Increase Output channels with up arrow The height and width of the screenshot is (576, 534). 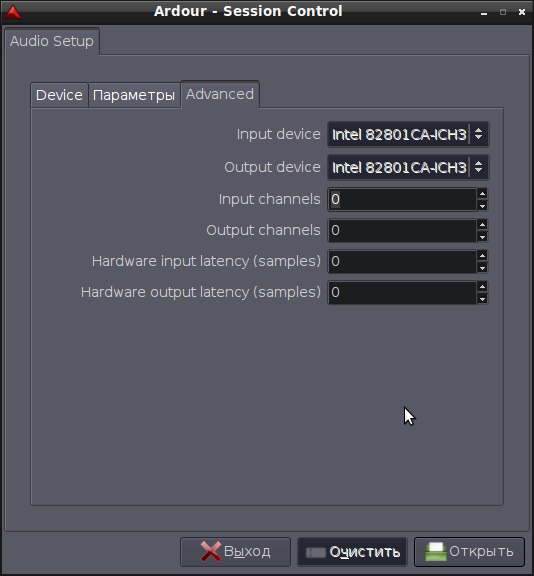[483, 224]
